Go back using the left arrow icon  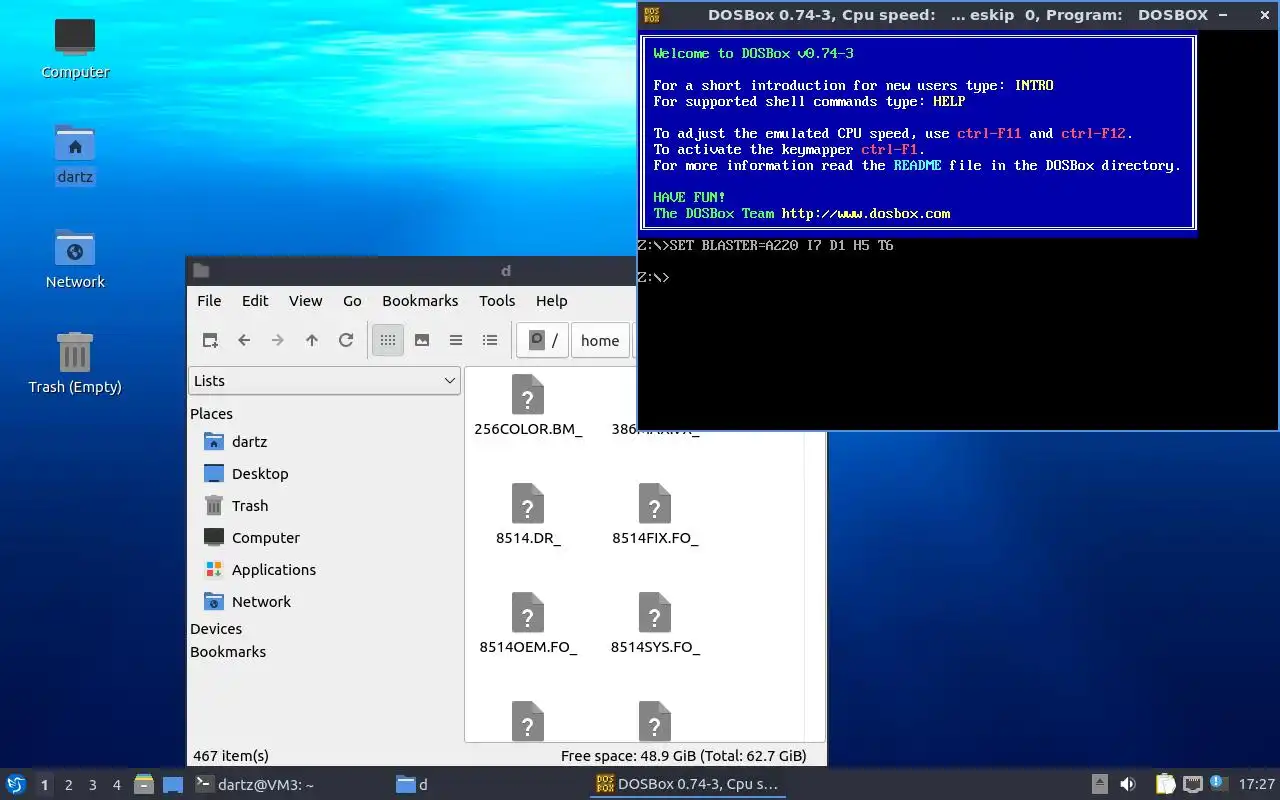click(244, 340)
